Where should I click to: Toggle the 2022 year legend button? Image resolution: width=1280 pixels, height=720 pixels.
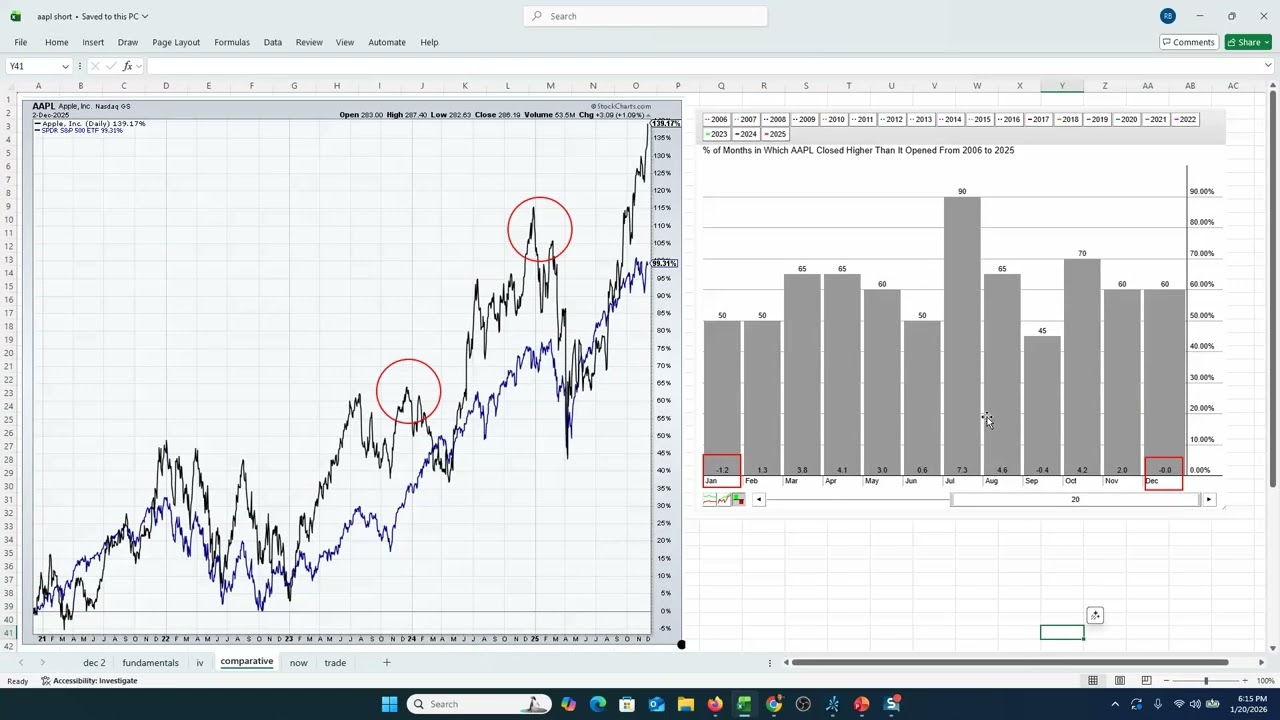pos(1184,120)
